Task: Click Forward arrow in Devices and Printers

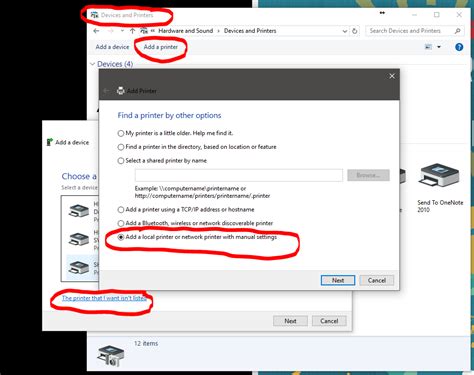Action: coord(111,31)
